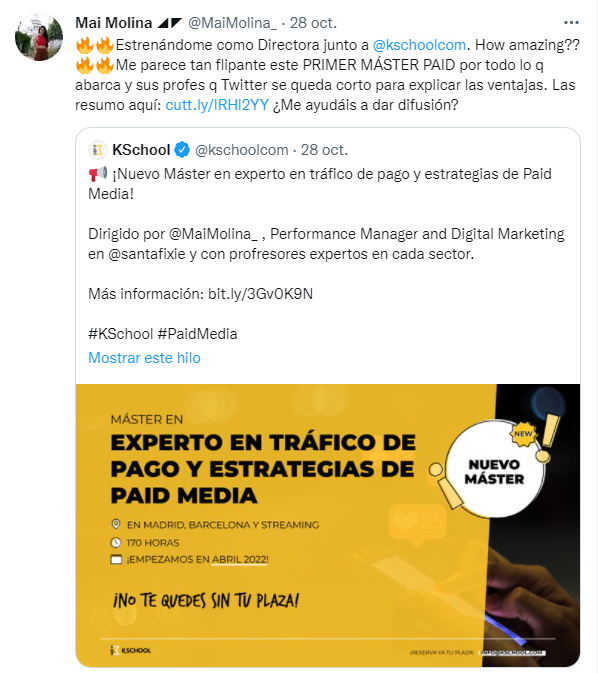The width and height of the screenshot is (598, 673).
Task: Click the red megaphone emoji
Action: coord(98,174)
